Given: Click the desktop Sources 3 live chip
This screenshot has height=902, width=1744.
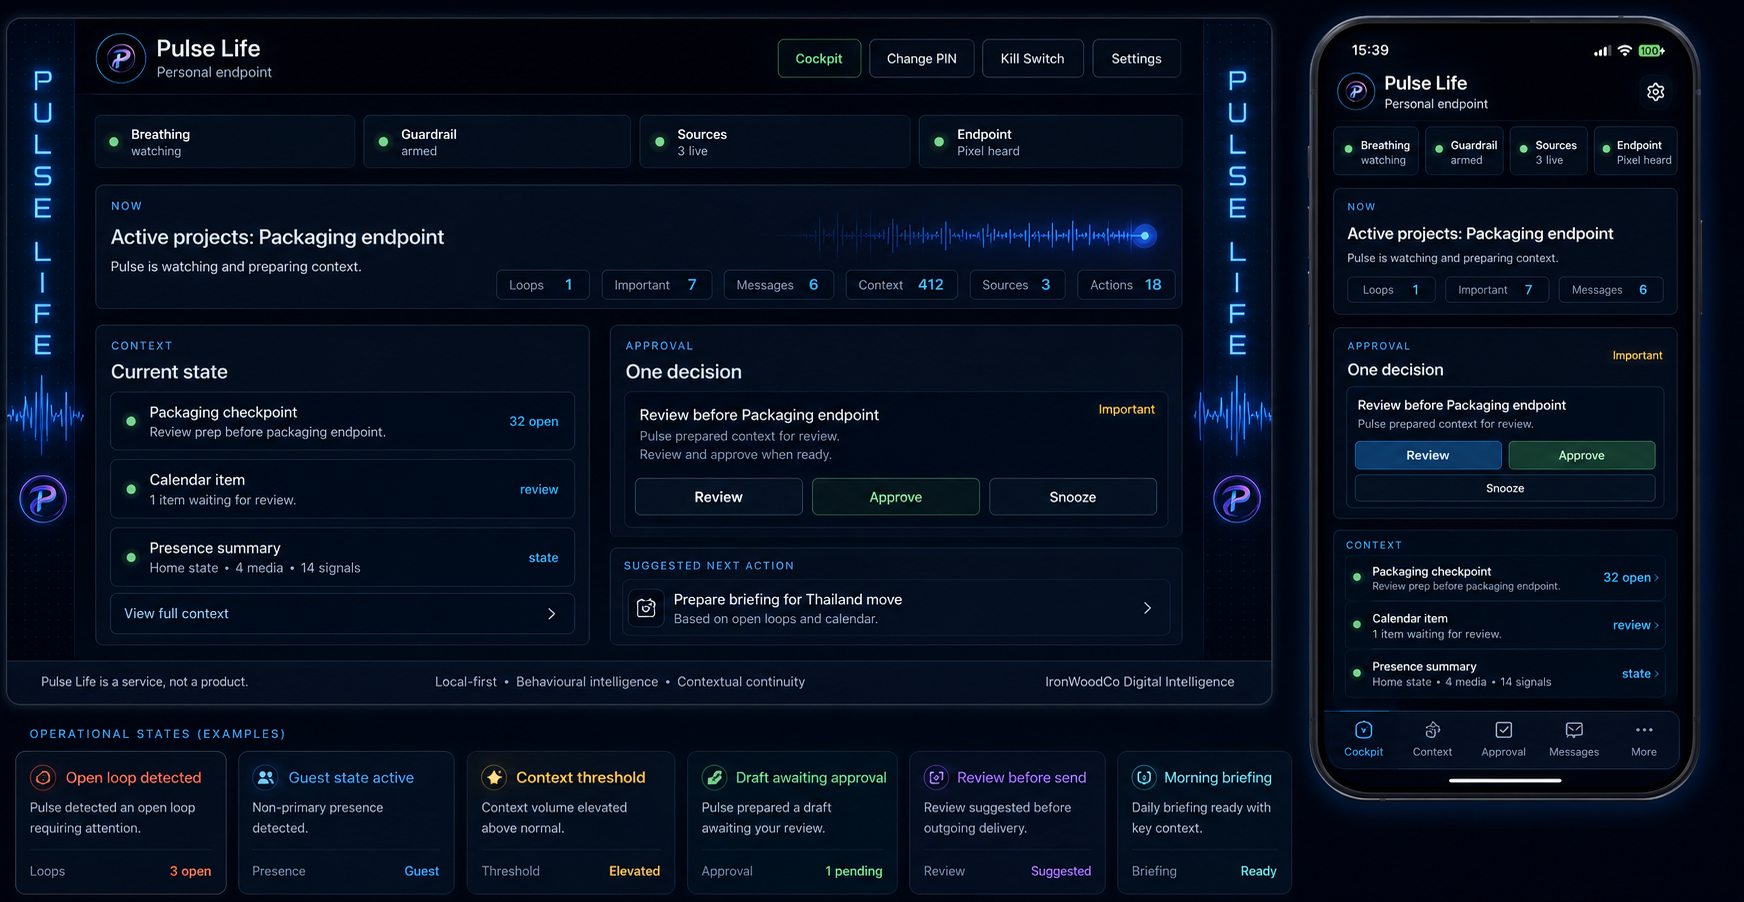Looking at the screenshot, I should point(775,141).
